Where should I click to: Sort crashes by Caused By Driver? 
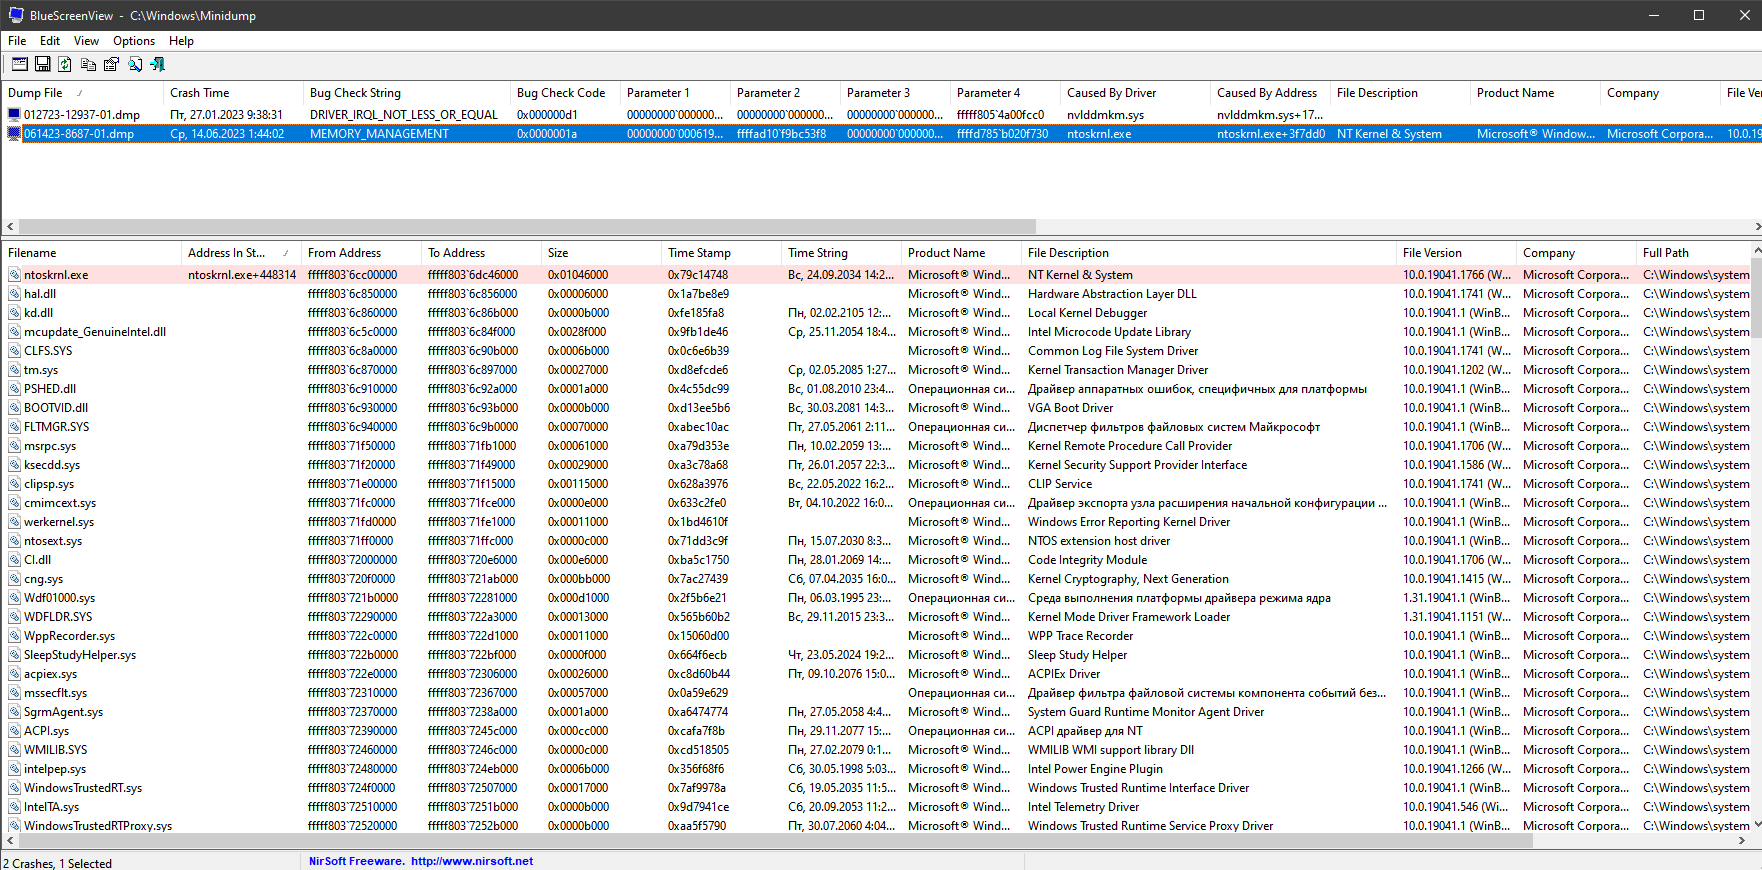point(1134,93)
